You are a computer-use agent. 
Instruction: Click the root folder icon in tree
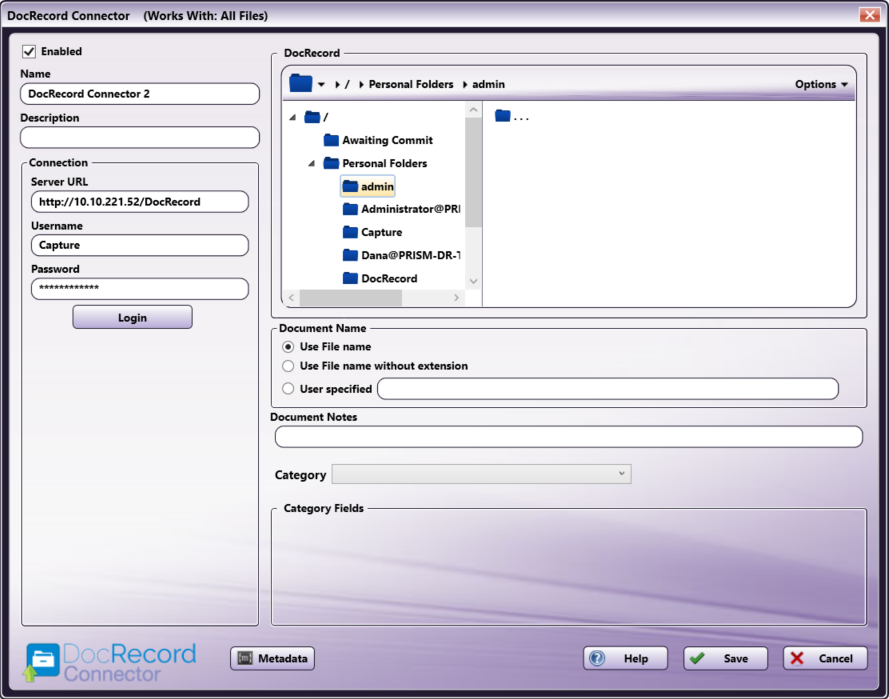click(x=312, y=117)
